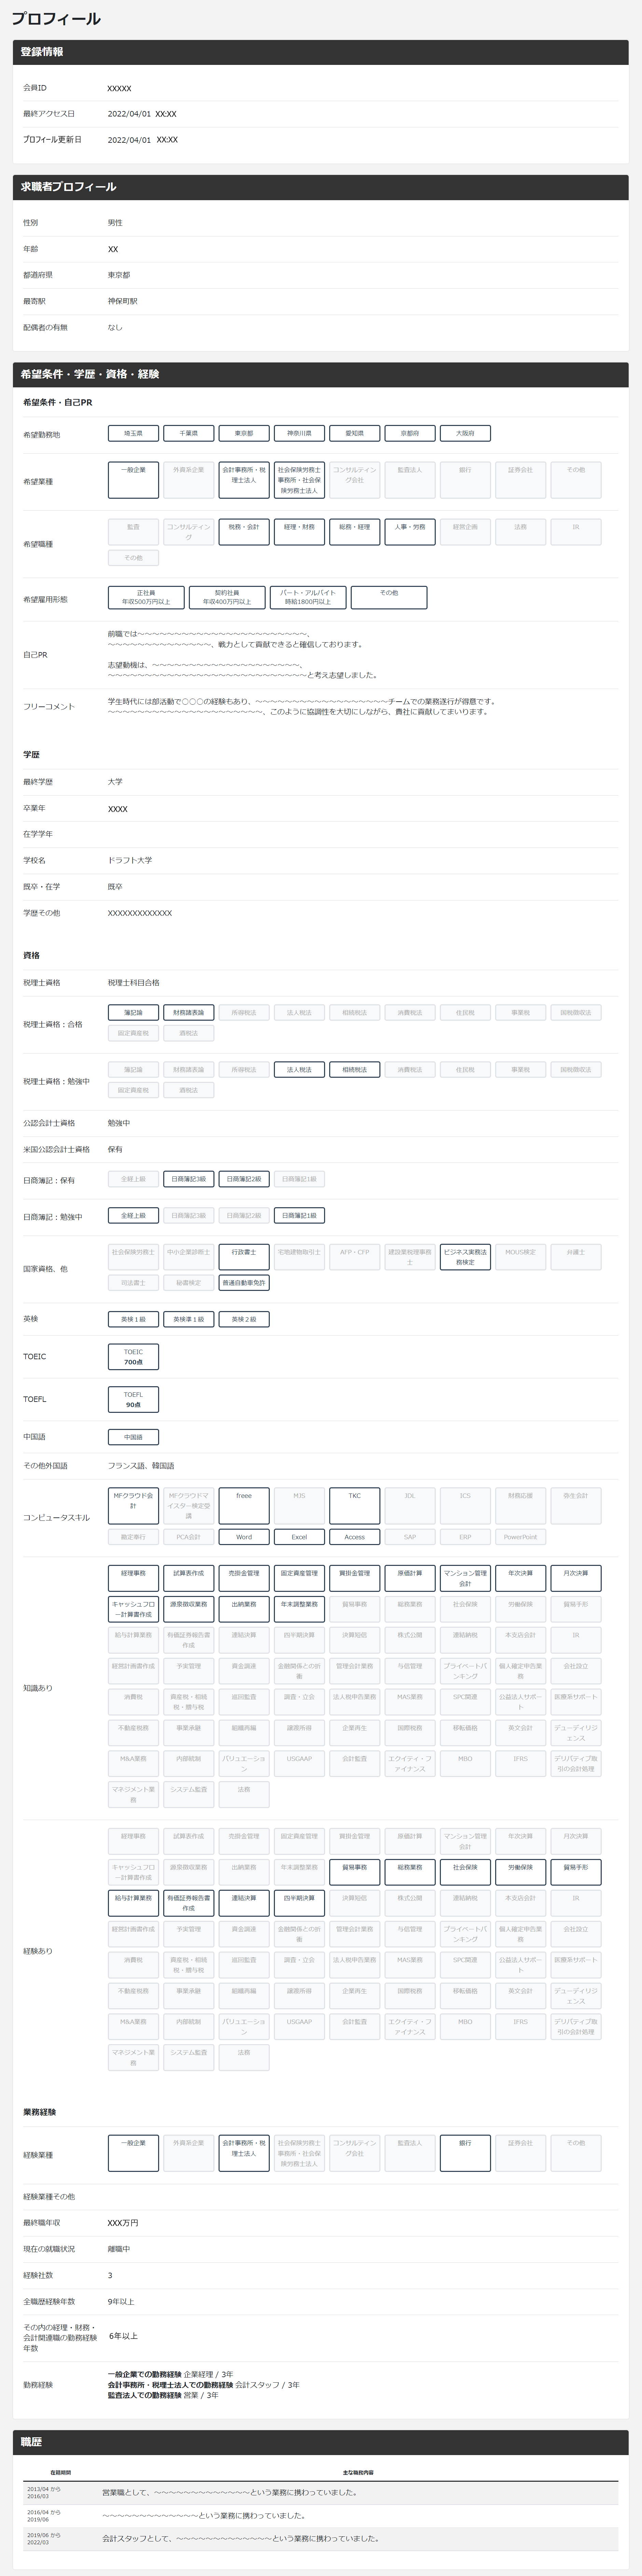Toggle 貿易事務 in the 経験あり section
The width and height of the screenshot is (642, 2576).
tap(354, 1872)
